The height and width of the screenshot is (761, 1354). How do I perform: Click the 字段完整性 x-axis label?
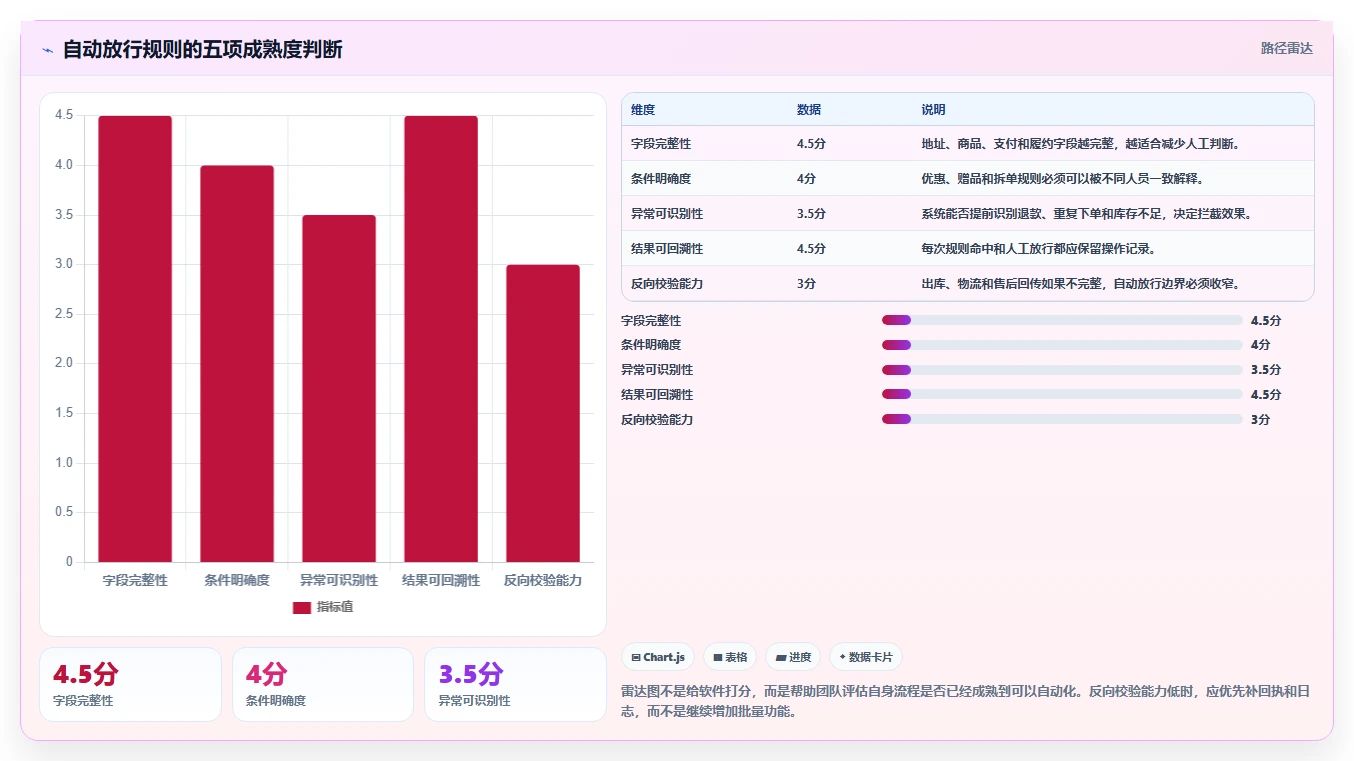pyautogui.click(x=135, y=580)
